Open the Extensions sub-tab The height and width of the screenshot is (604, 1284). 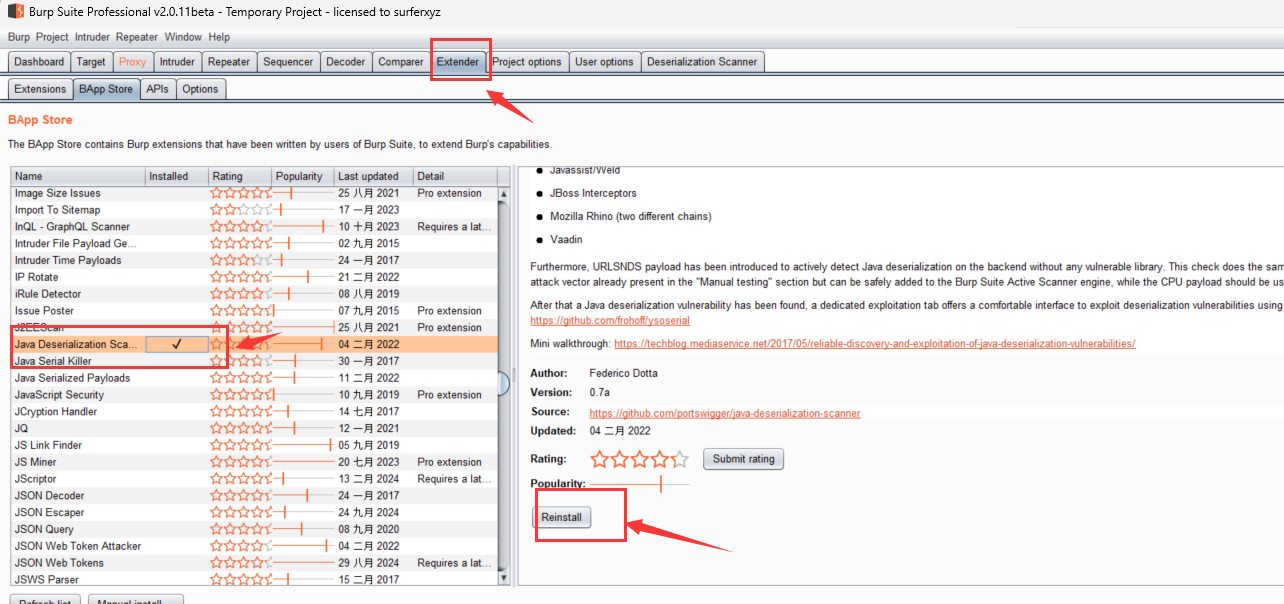[x=40, y=89]
